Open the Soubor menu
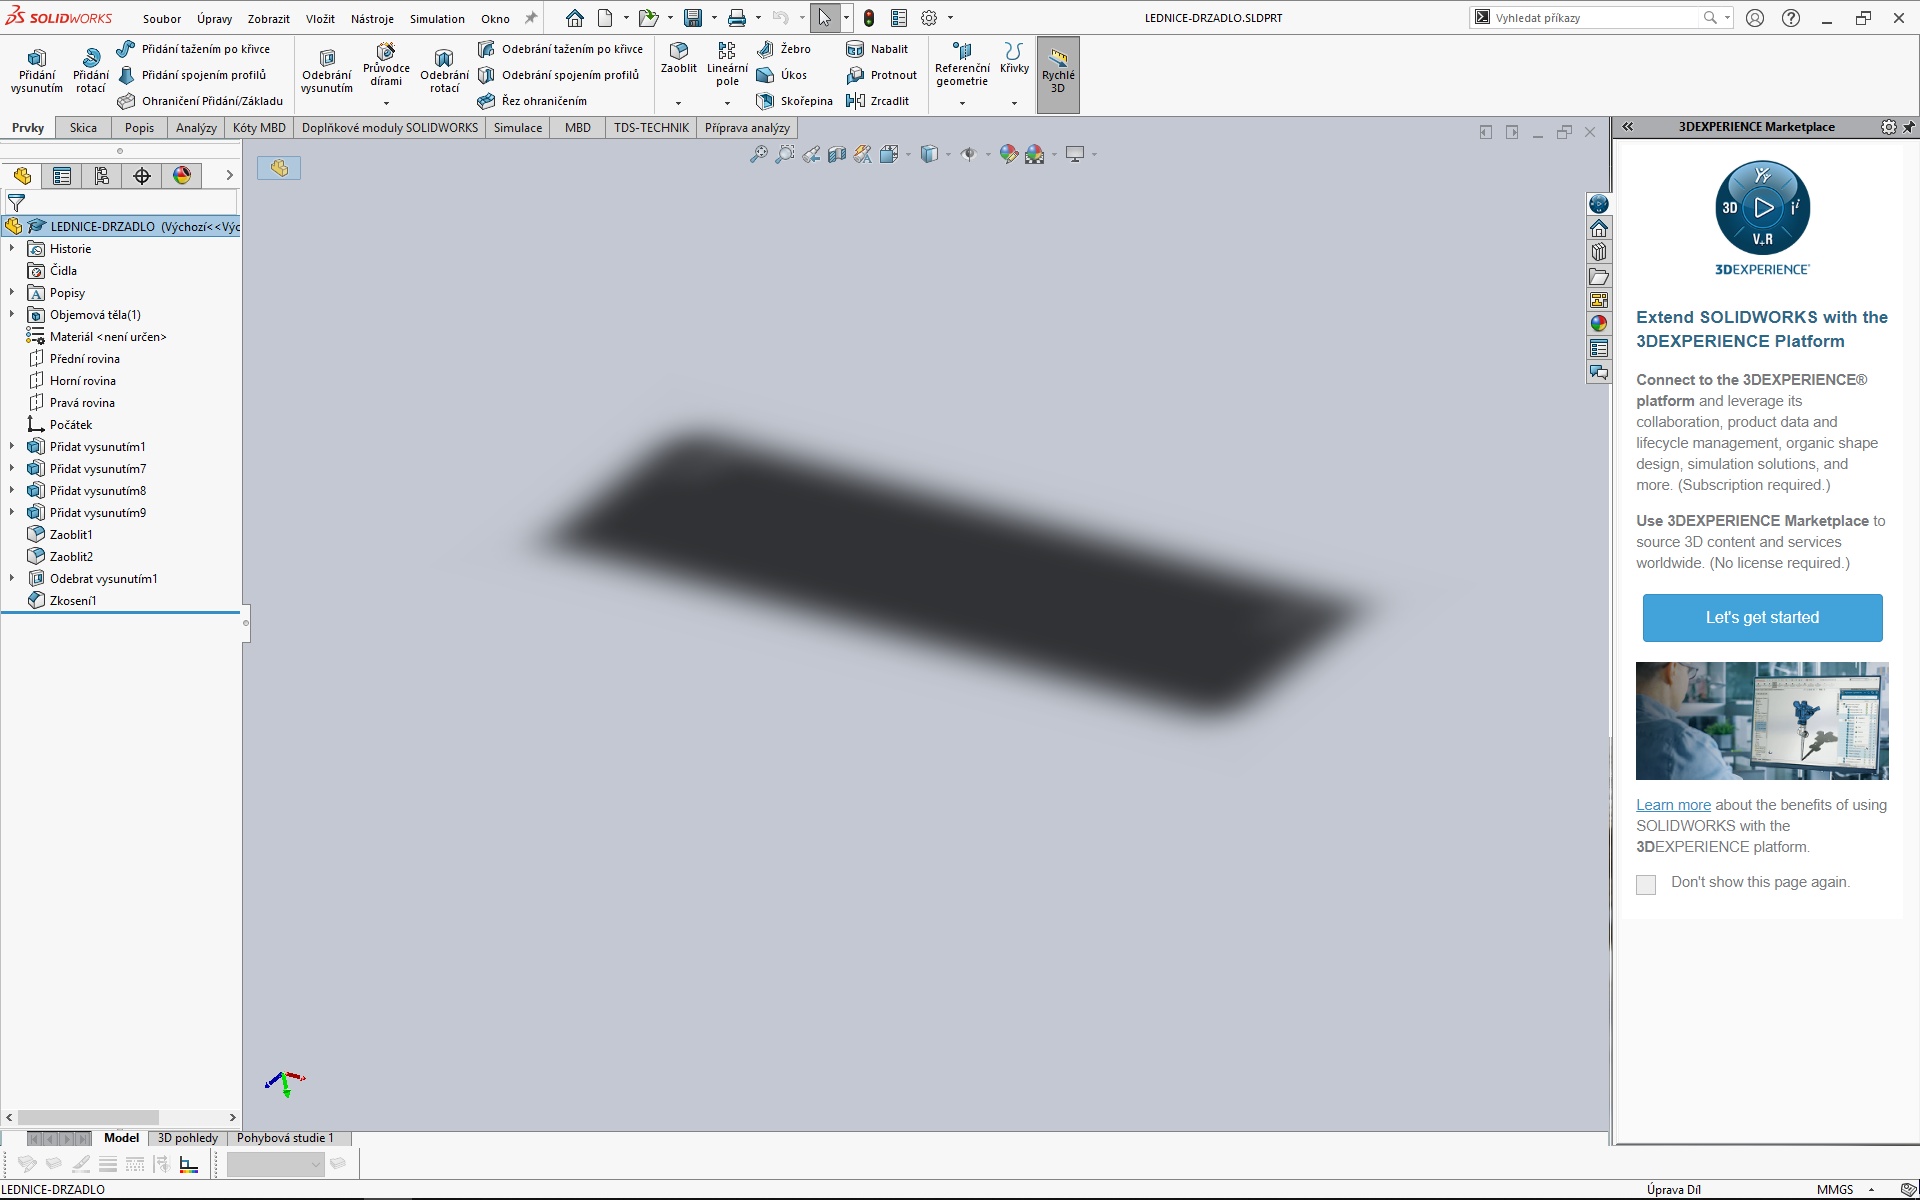 pos(162,19)
